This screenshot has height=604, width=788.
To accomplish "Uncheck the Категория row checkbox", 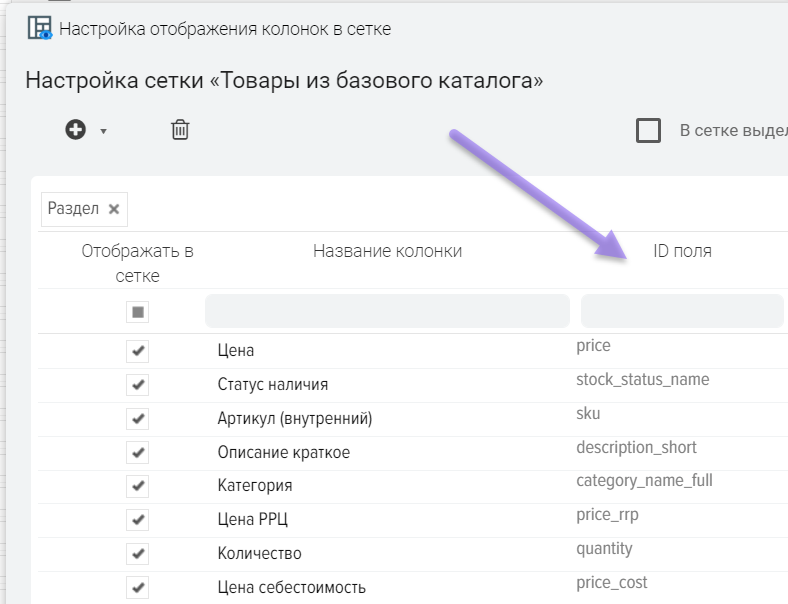I will [138, 486].
